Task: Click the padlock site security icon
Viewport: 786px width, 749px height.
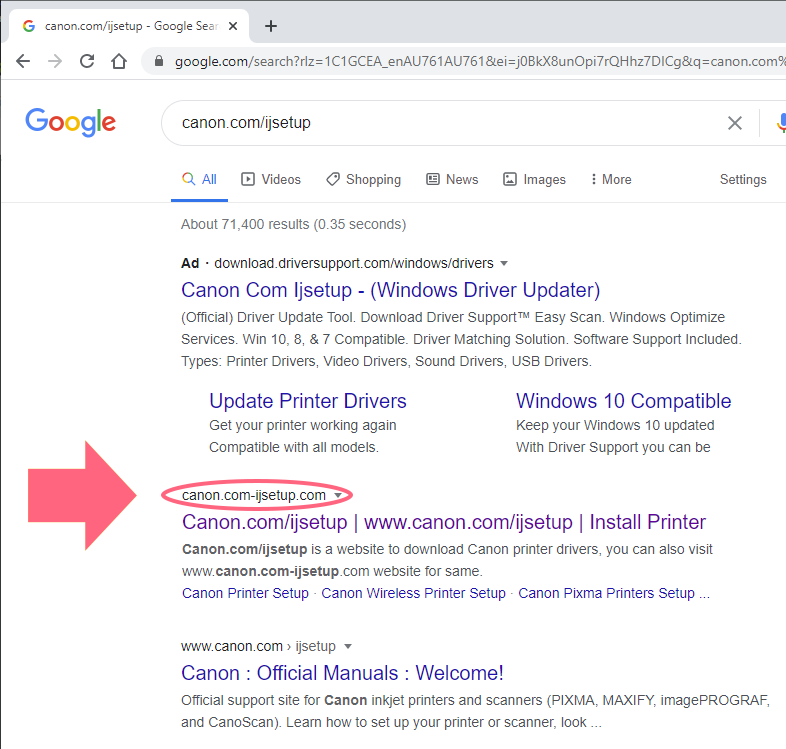Action: 159,61
